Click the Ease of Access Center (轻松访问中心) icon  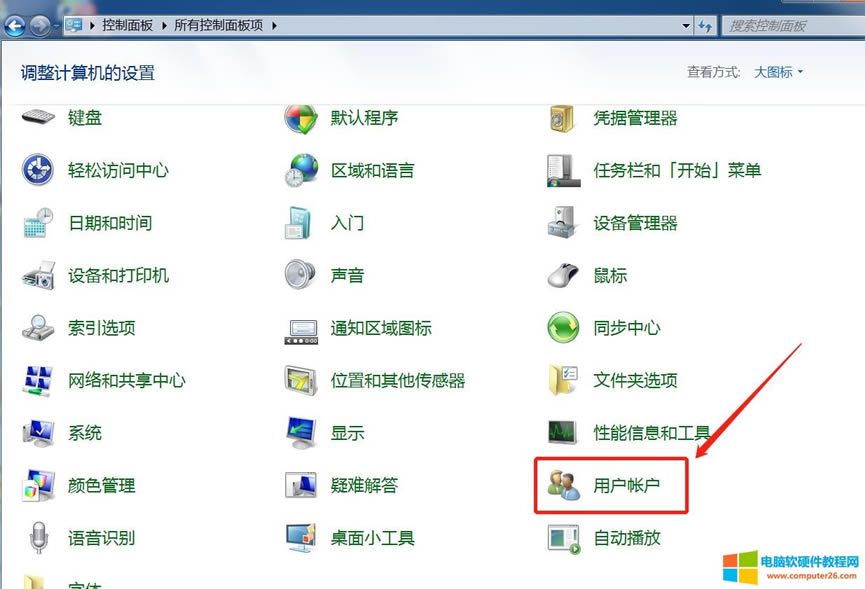tap(38, 170)
